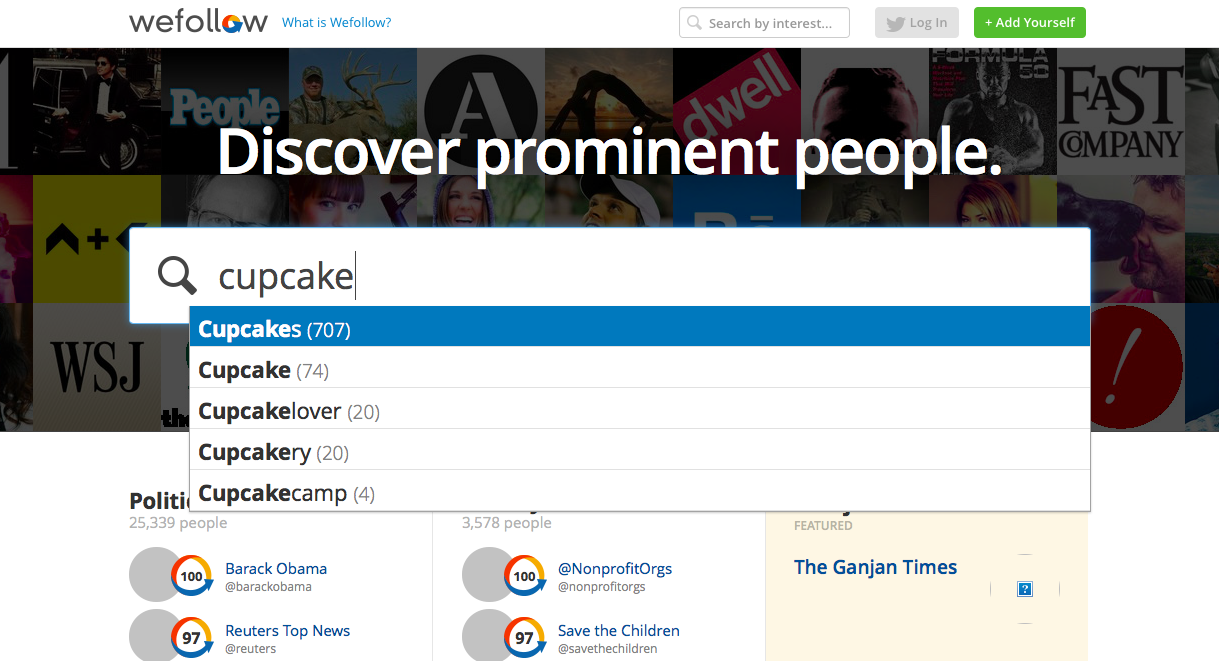Click the Fast Company tile in the banner
Image resolution: width=1219 pixels, height=661 pixels.
pos(1121,112)
